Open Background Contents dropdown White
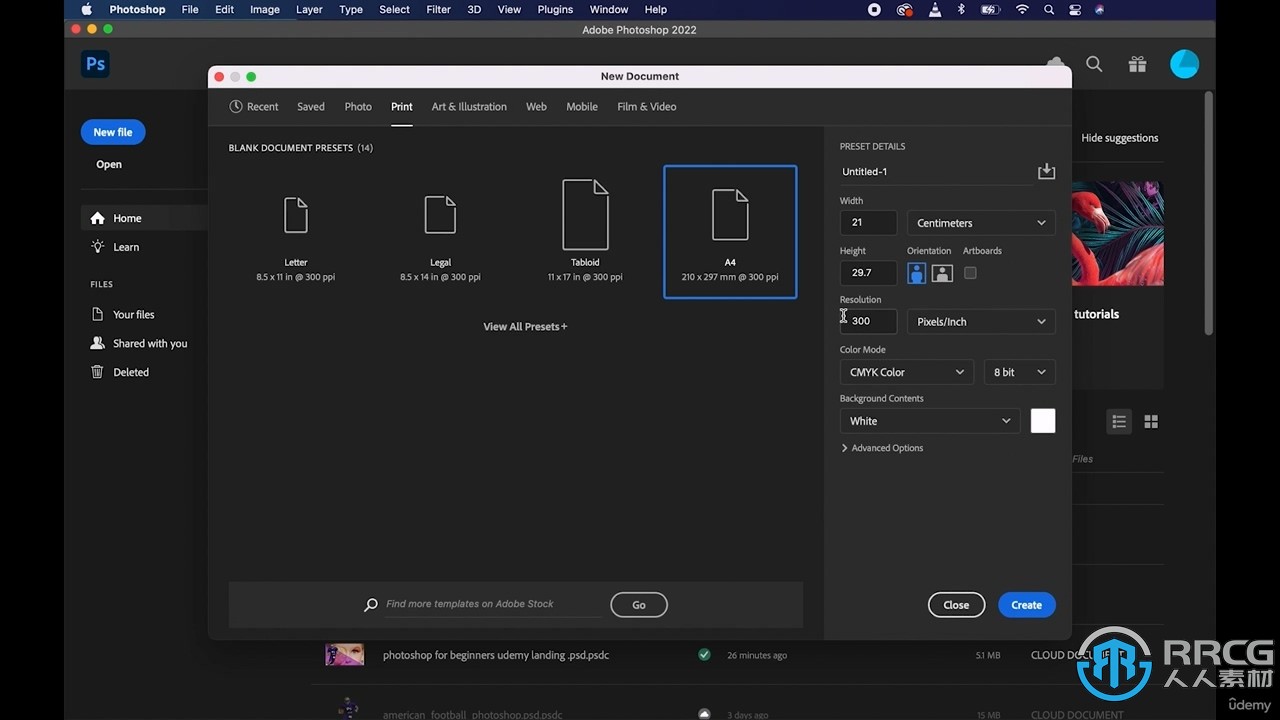Screen dimensions: 1280x720 coord(929,421)
